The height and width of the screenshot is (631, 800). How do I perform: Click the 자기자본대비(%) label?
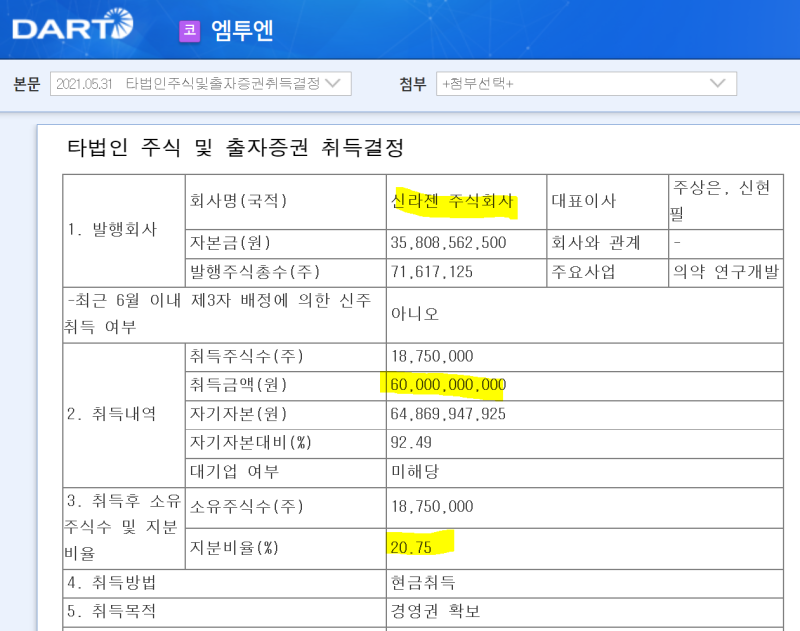click(x=251, y=442)
